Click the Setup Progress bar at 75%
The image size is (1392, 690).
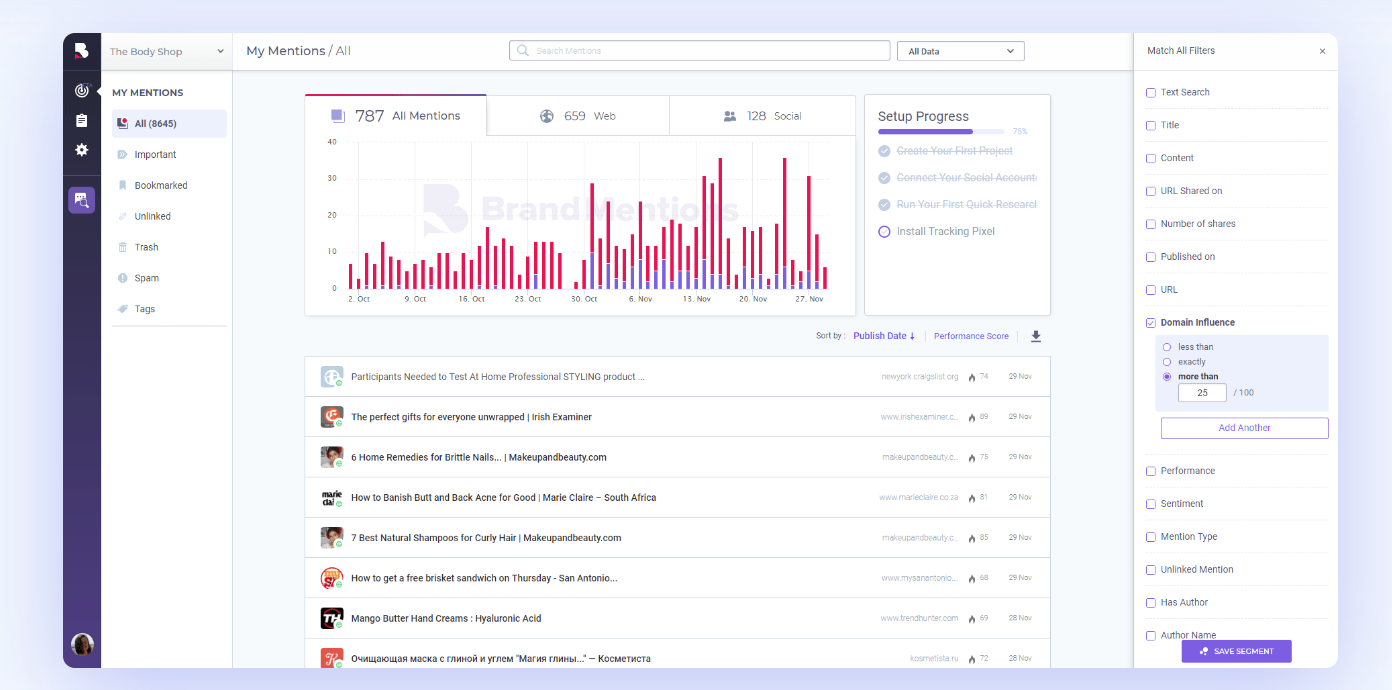[x=941, y=132]
